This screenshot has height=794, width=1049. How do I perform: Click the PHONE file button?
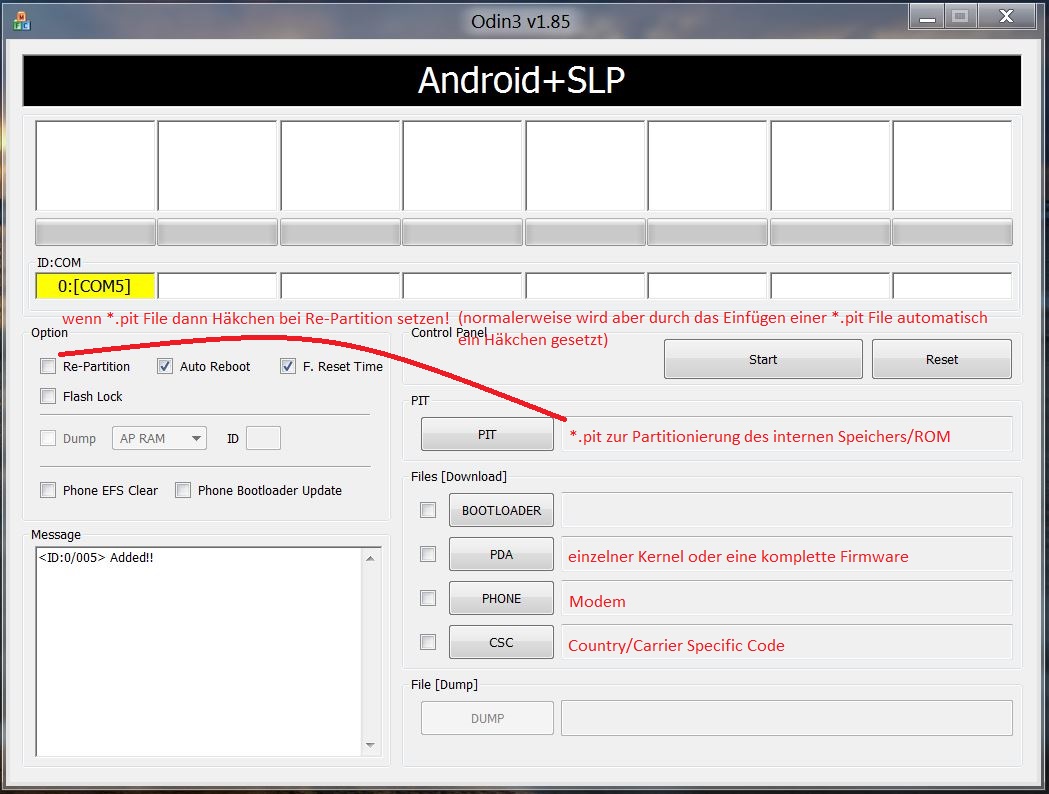(501, 598)
